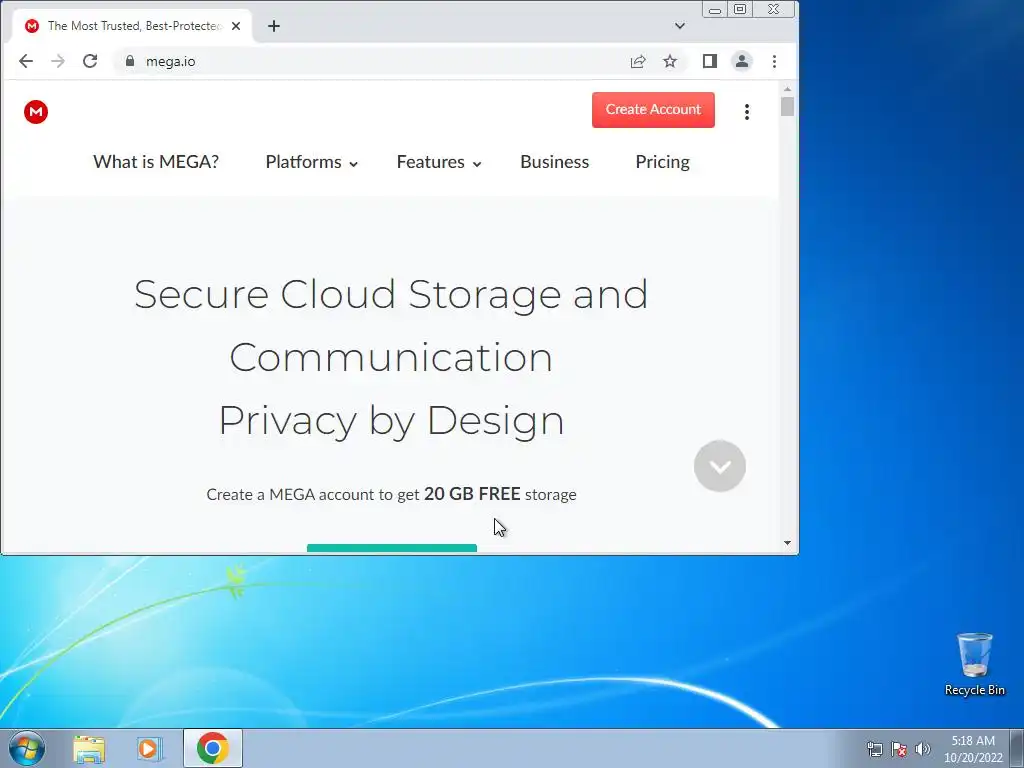Click the browser forward arrow
This screenshot has height=768, width=1024.
58,61
